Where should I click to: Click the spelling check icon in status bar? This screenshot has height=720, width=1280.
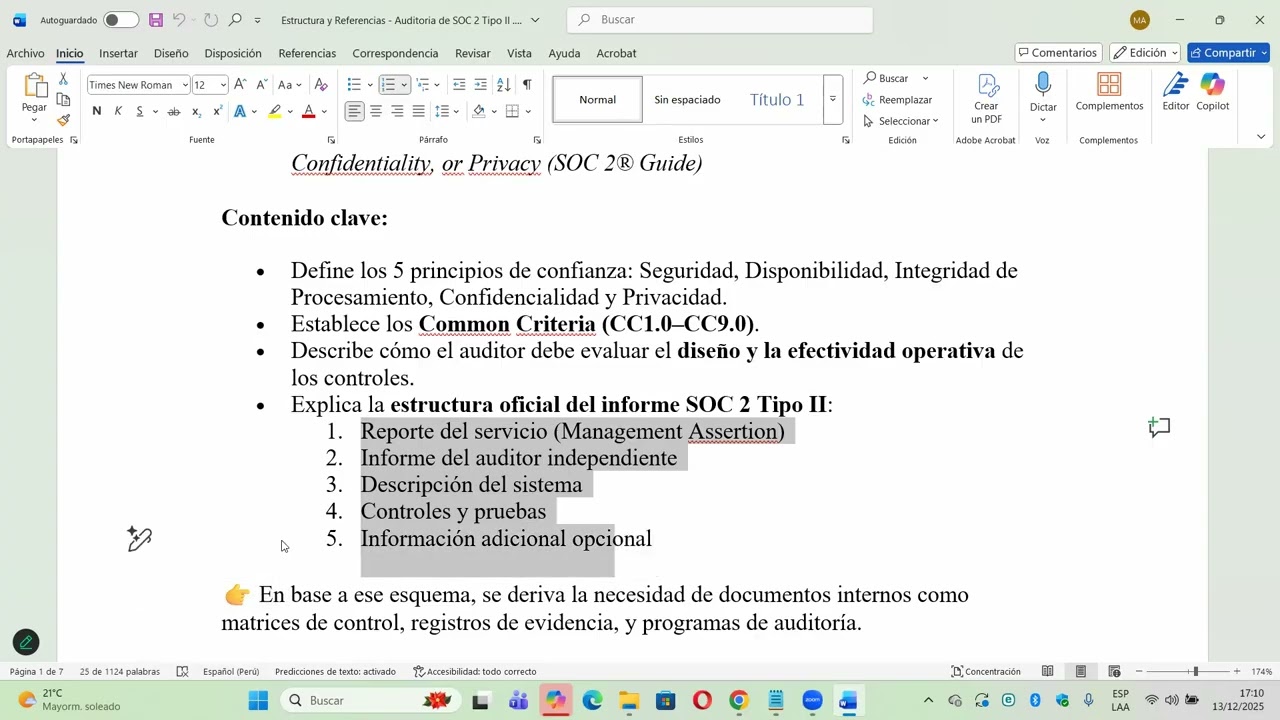[x=182, y=672]
